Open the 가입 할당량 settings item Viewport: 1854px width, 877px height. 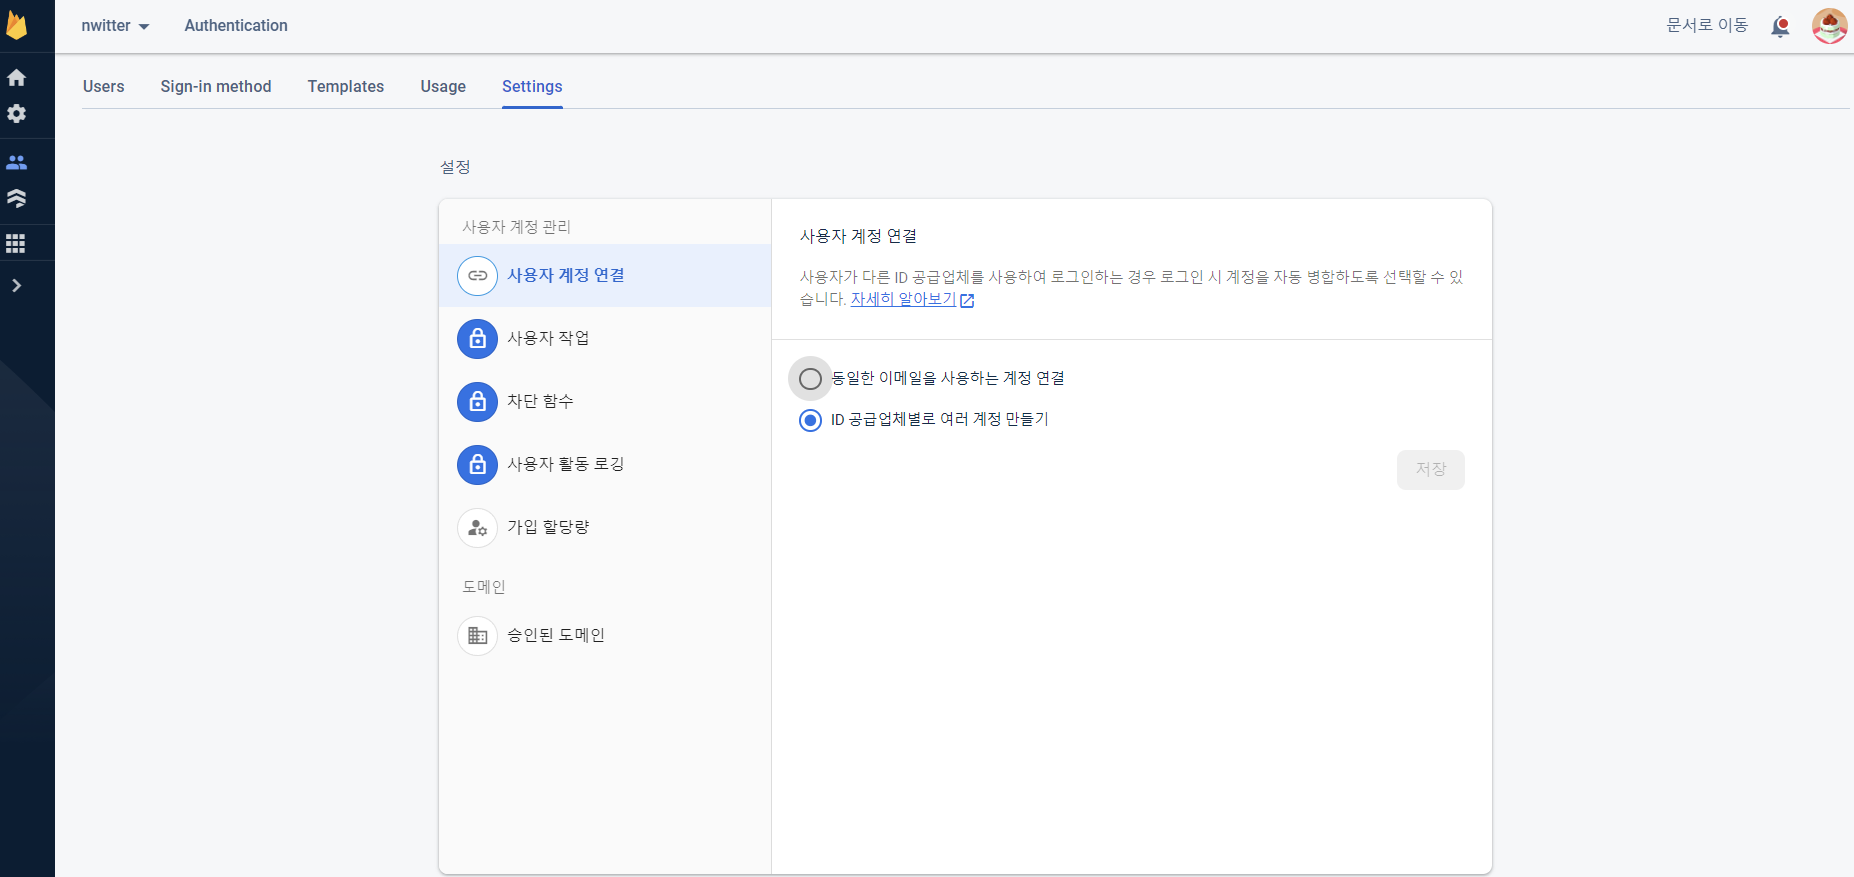(x=605, y=528)
